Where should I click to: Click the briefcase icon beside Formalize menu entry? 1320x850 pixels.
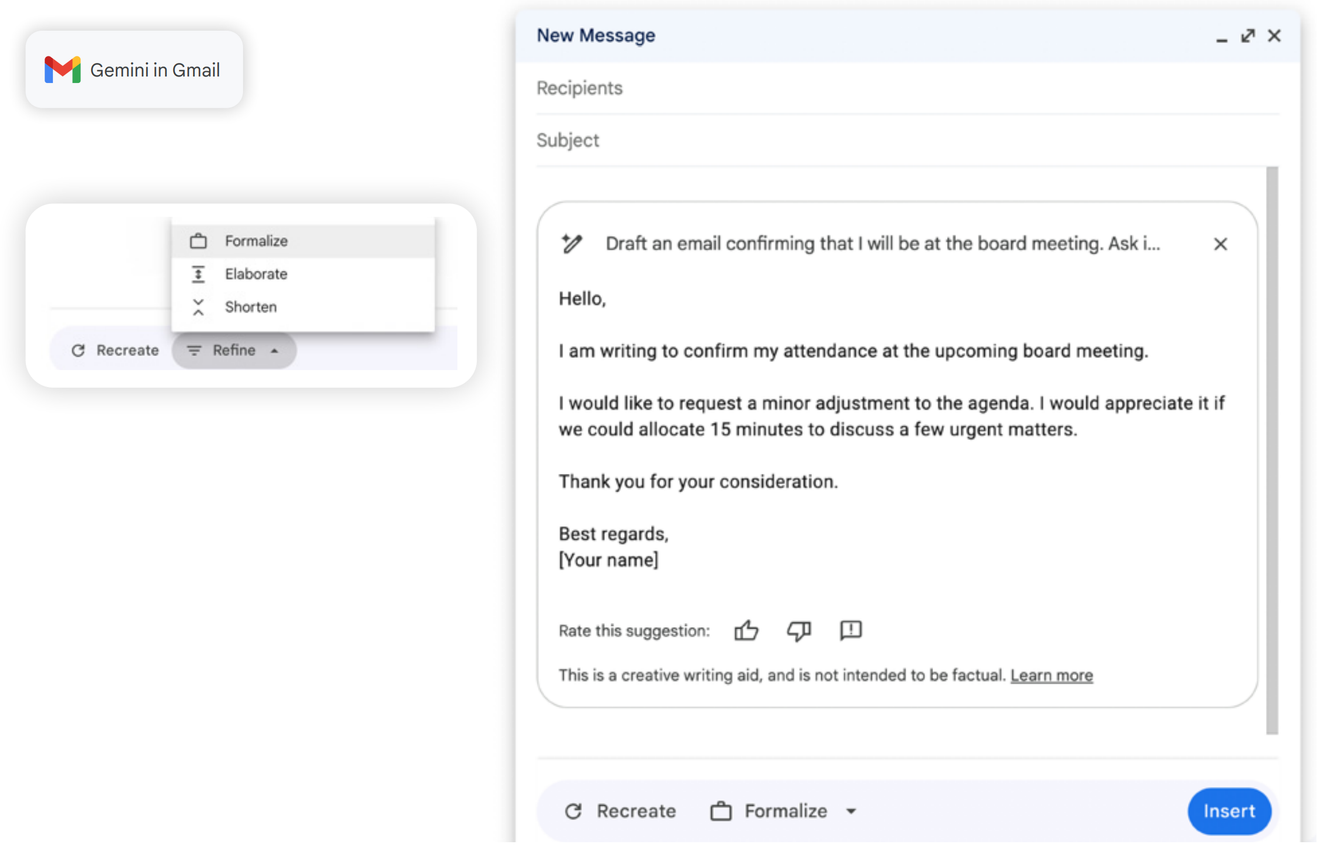198,241
